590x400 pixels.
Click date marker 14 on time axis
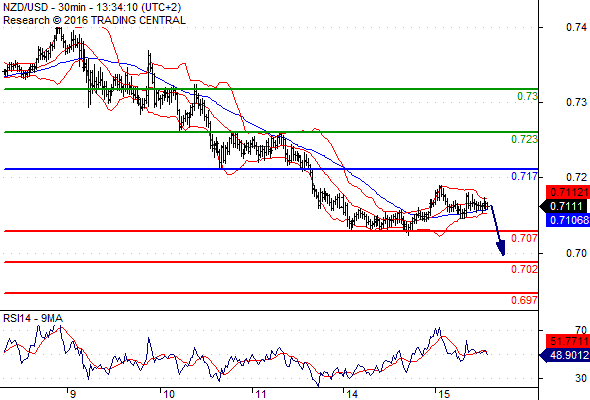click(x=352, y=394)
